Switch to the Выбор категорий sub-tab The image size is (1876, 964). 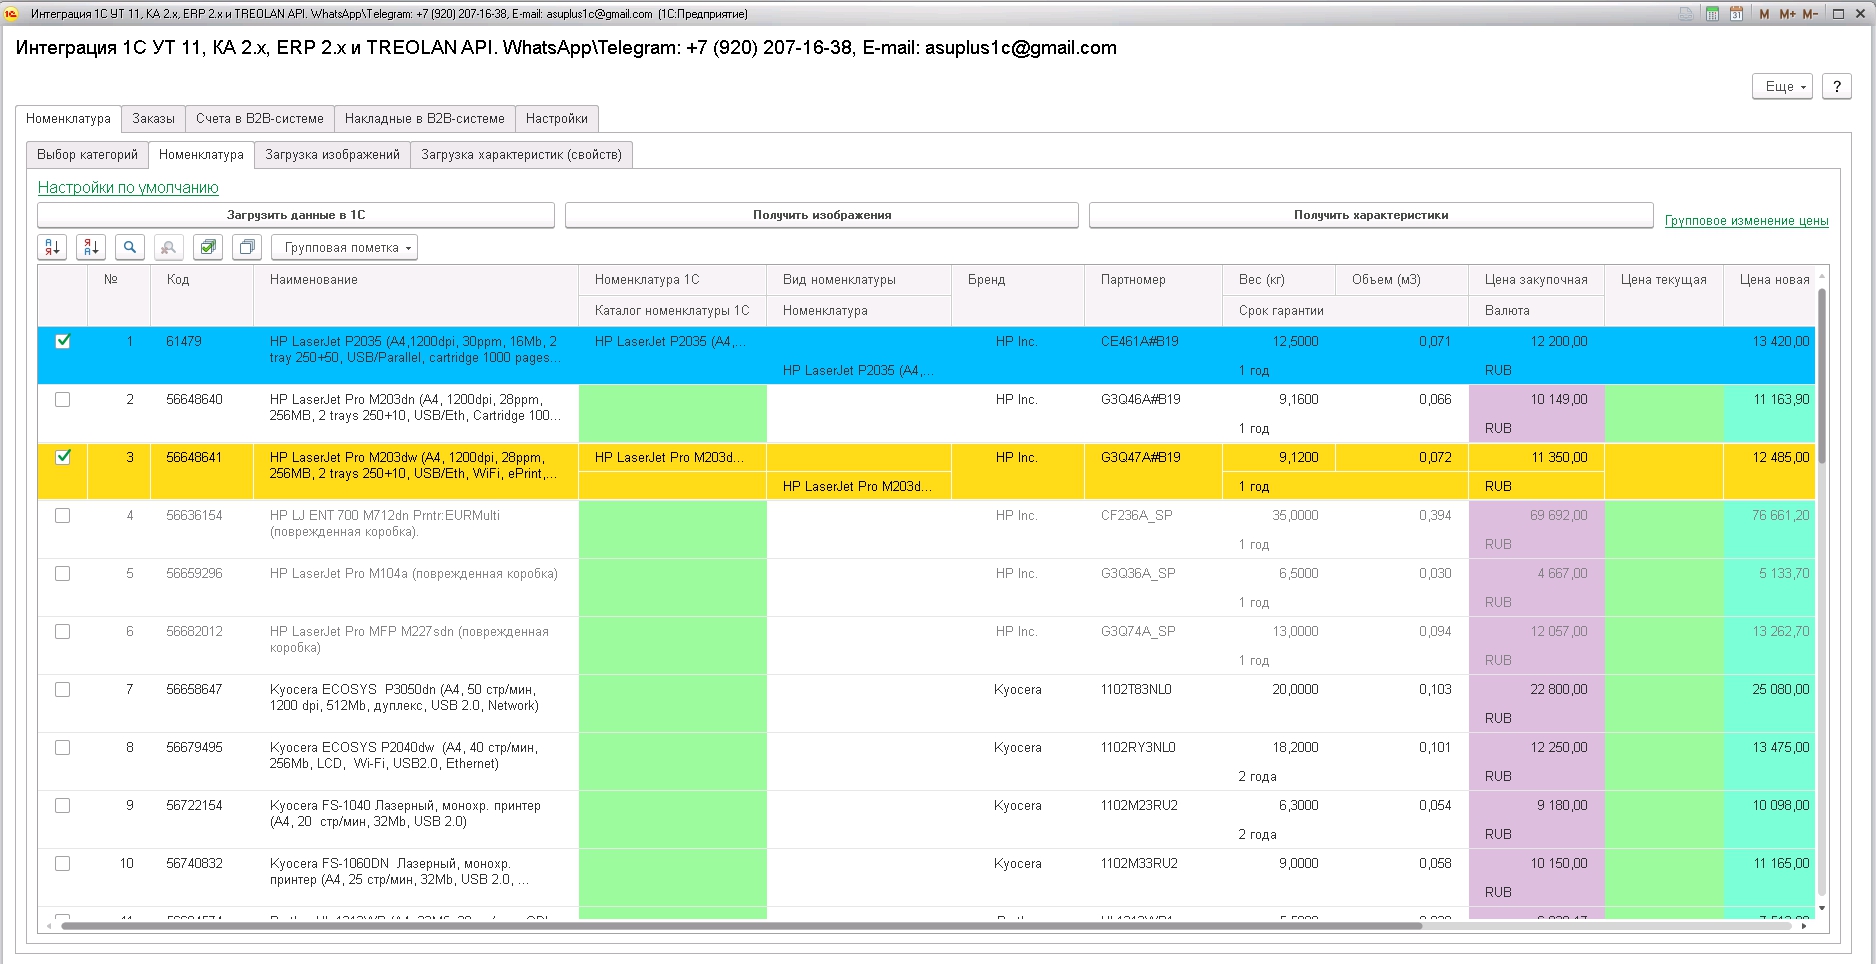(87, 155)
